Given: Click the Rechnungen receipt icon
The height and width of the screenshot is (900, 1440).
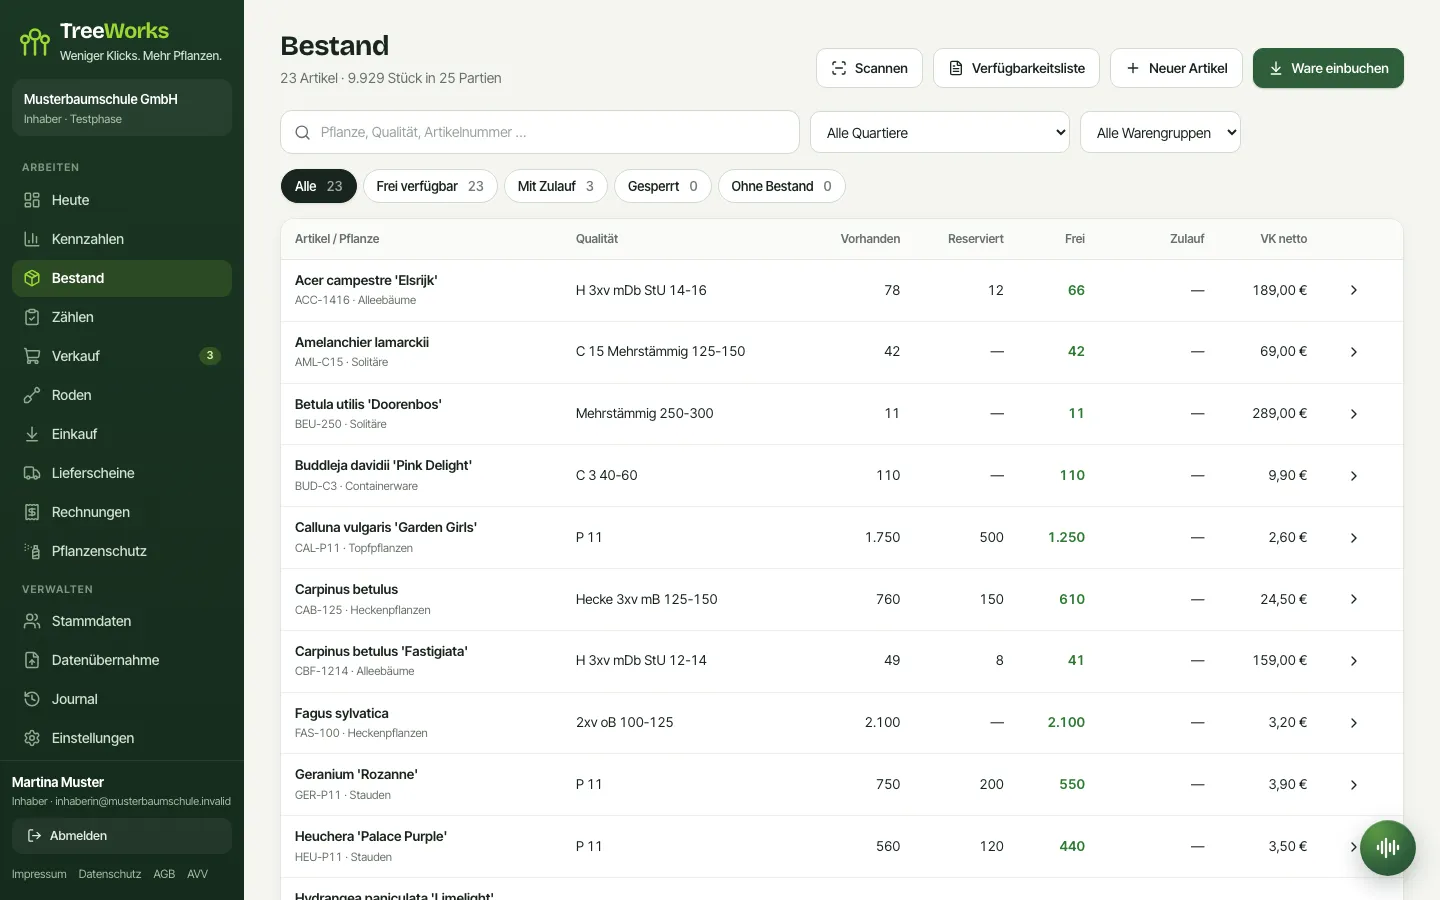Looking at the screenshot, I should point(32,512).
